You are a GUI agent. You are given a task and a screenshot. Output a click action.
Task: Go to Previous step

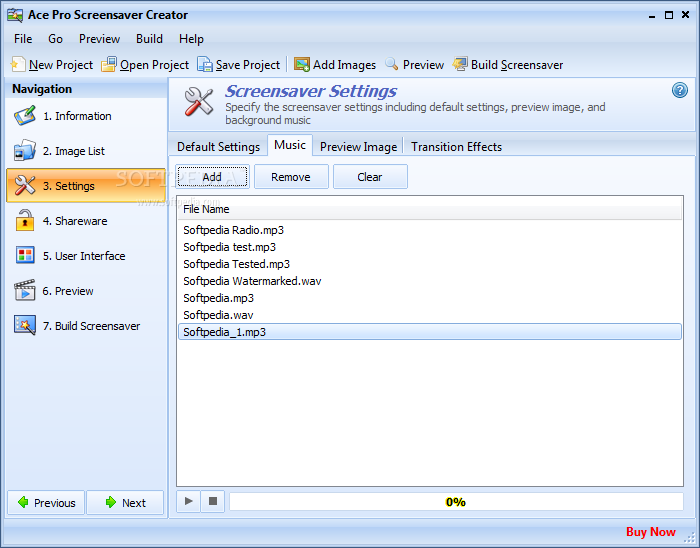point(46,502)
